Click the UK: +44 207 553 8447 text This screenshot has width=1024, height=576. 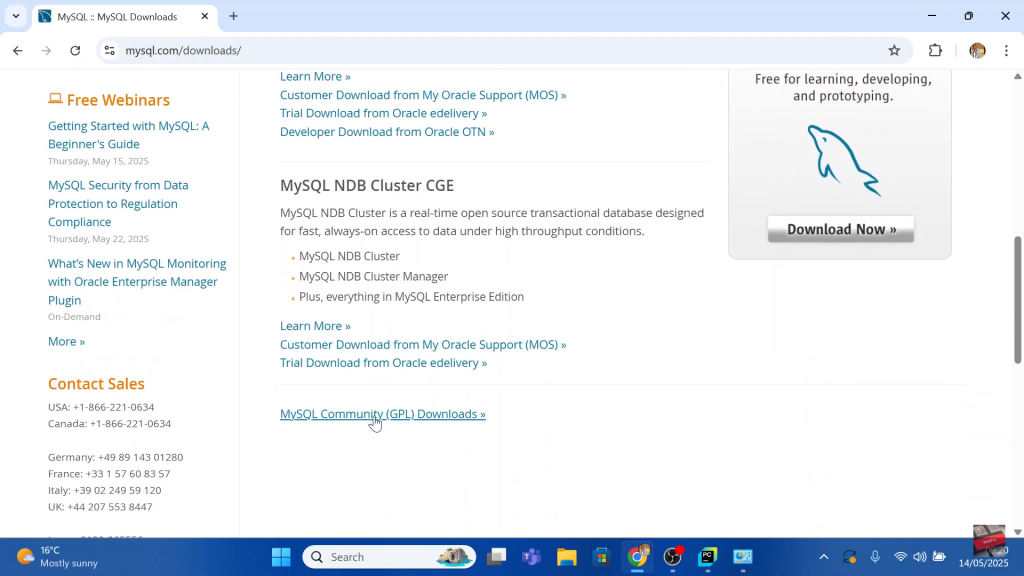100,507
